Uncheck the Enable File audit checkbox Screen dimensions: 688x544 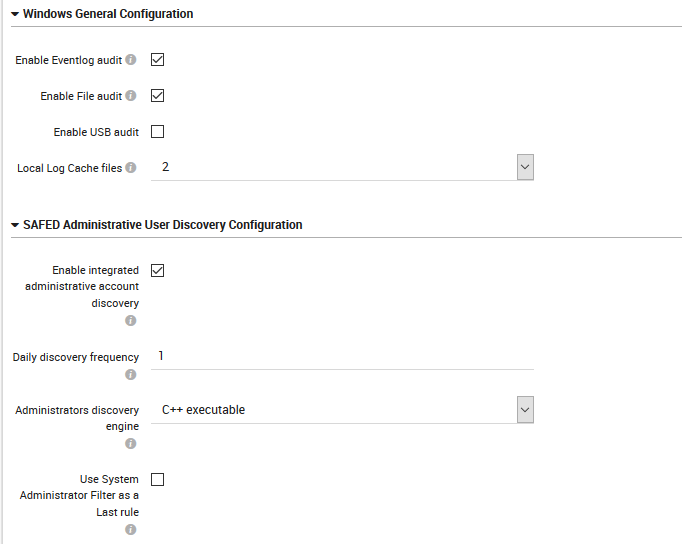[x=157, y=96]
